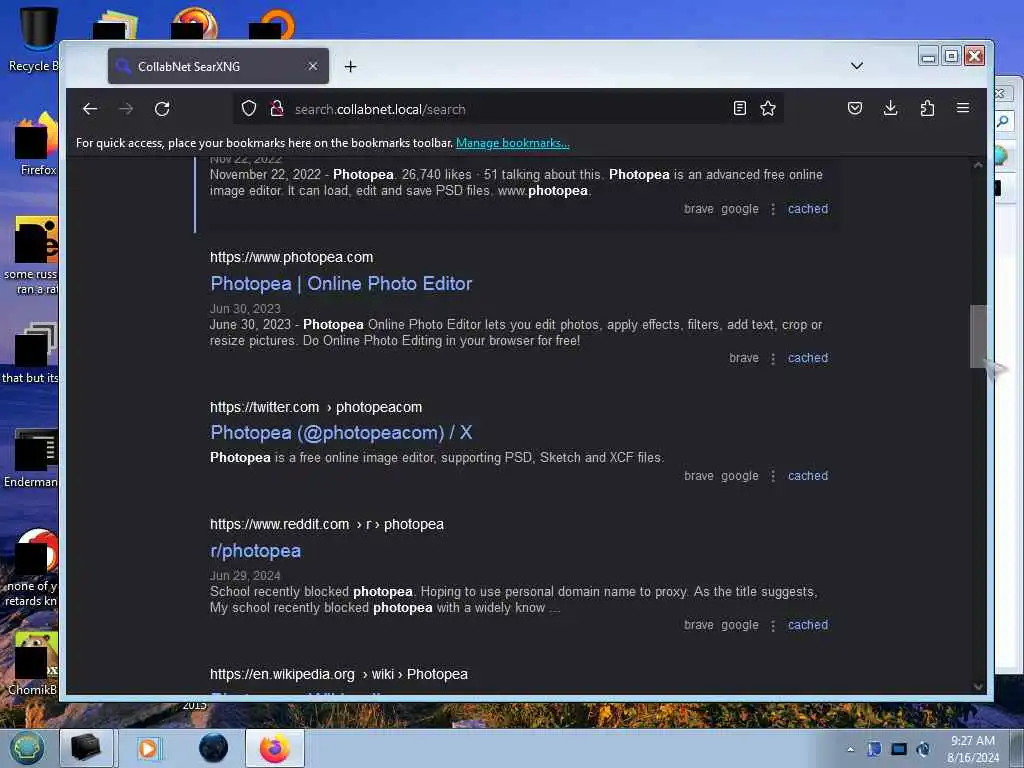Click the scrollbar up arrow
The image size is (1024, 768).
coord(978,165)
